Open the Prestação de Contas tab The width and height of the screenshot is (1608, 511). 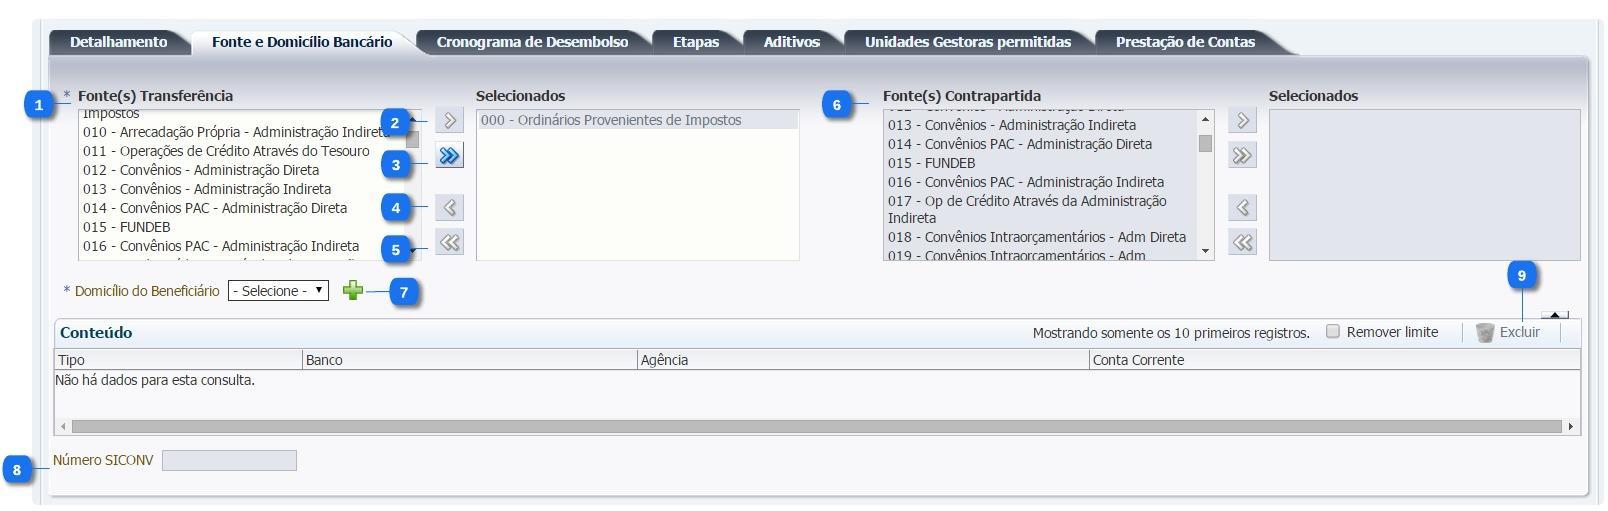point(1184,42)
